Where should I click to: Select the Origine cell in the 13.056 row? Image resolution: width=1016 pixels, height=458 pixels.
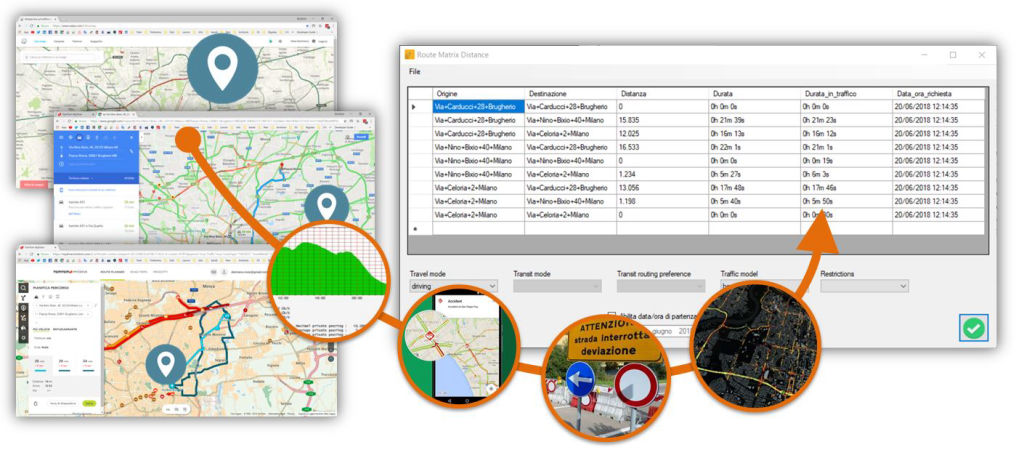[478, 188]
